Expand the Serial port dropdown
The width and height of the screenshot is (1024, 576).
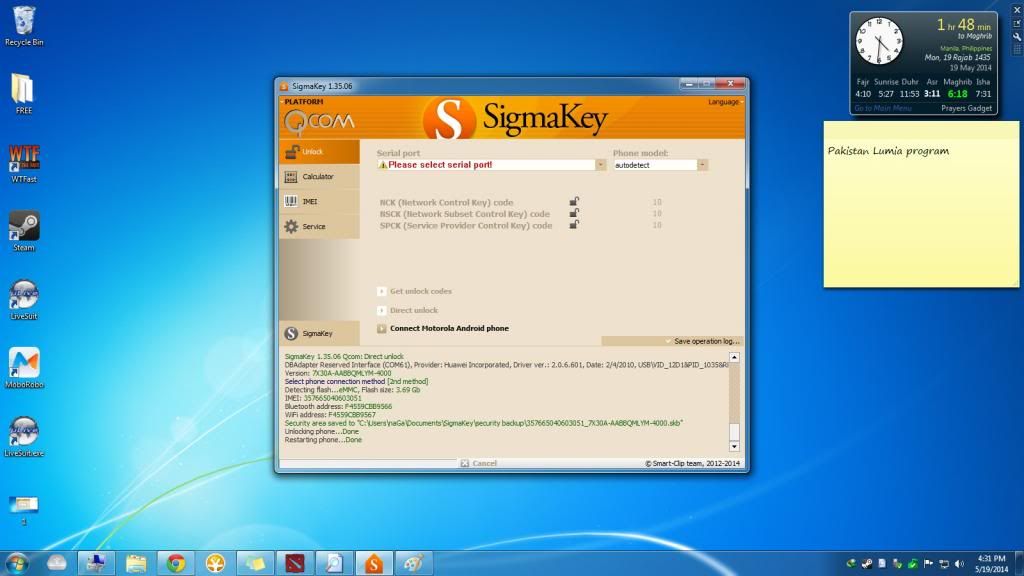tap(601, 165)
